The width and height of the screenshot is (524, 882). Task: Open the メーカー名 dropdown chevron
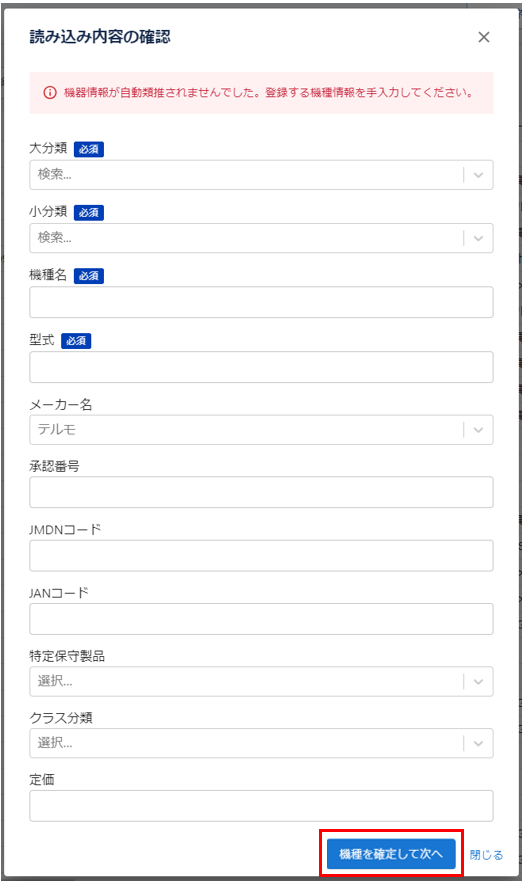click(478, 430)
